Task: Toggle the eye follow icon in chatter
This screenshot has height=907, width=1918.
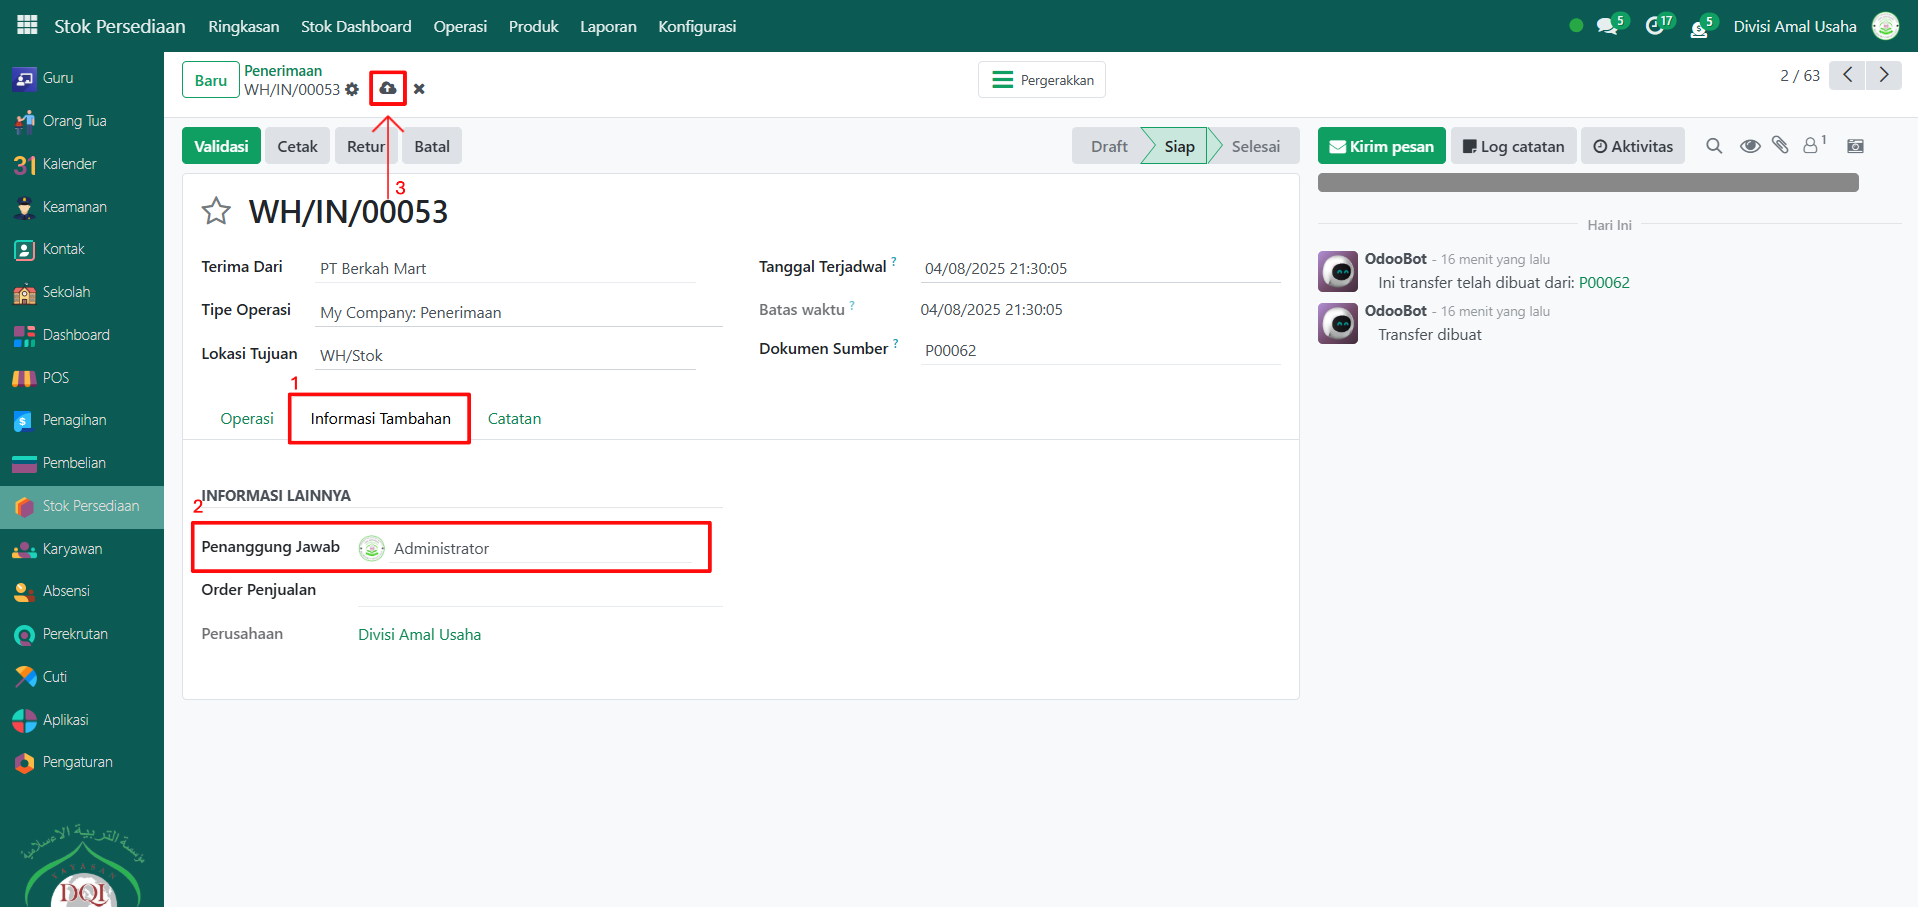Action: [x=1749, y=146]
